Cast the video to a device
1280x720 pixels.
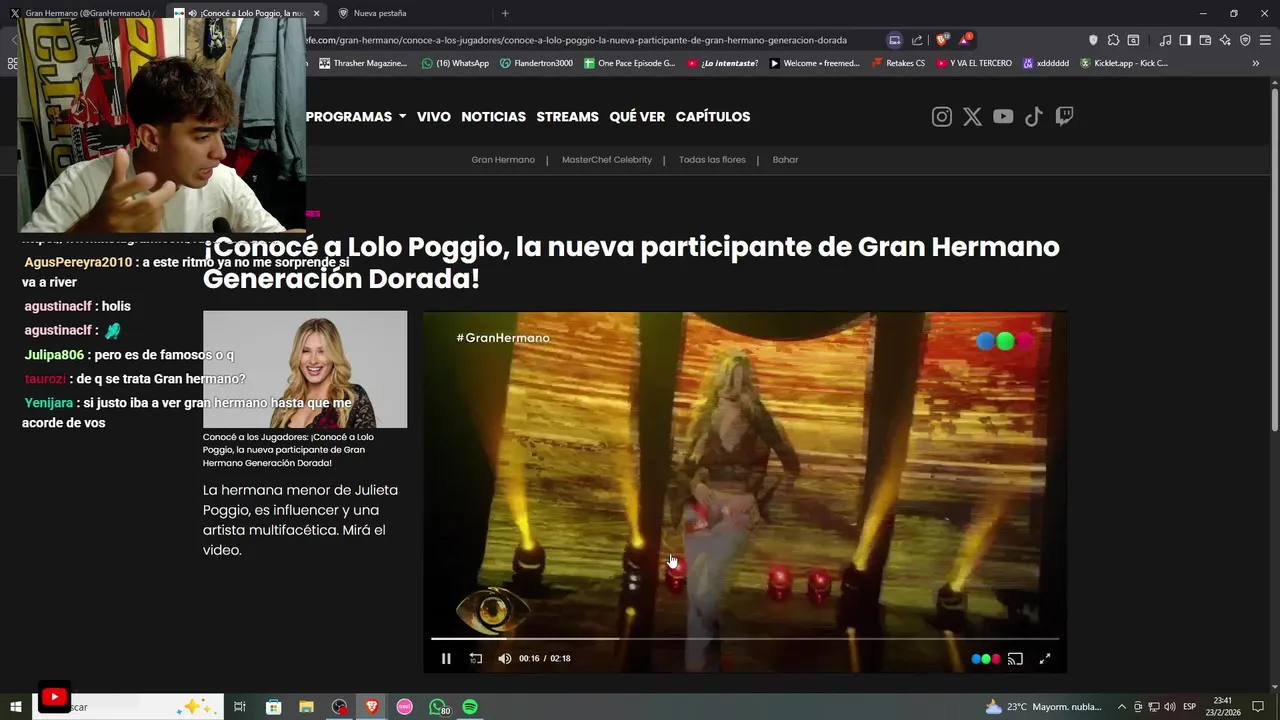tap(1015, 659)
